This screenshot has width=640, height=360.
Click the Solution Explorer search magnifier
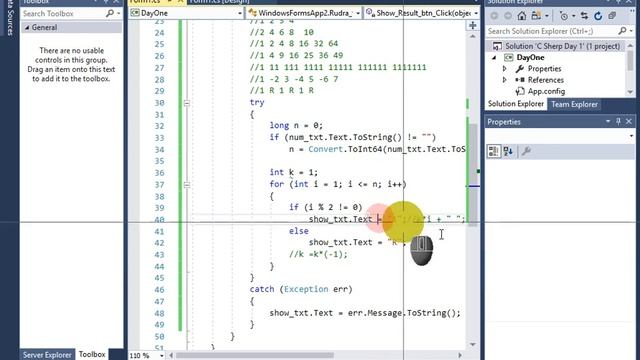[x=622, y=31]
